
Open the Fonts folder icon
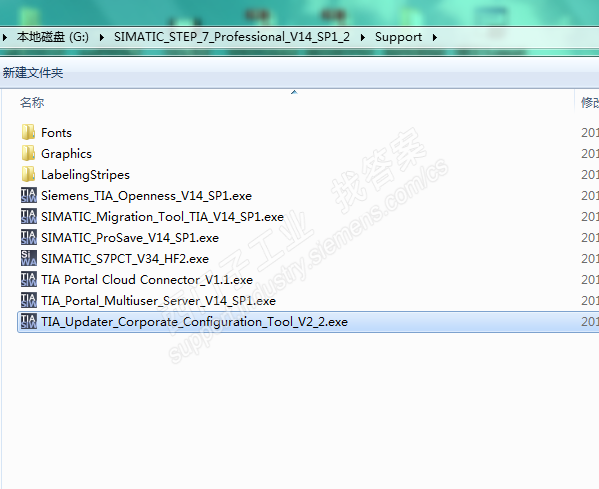(x=28, y=133)
